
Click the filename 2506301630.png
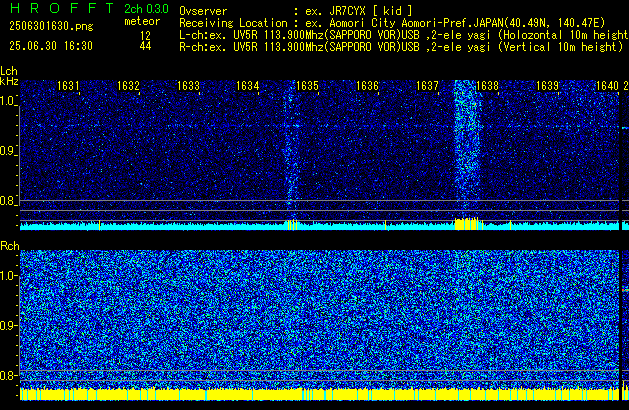pyautogui.click(x=51, y=26)
